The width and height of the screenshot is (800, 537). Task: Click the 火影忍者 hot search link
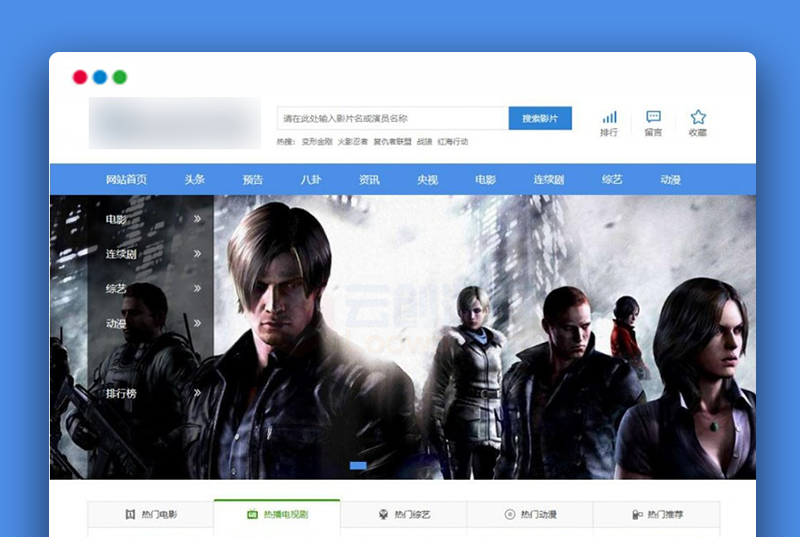coord(353,142)
